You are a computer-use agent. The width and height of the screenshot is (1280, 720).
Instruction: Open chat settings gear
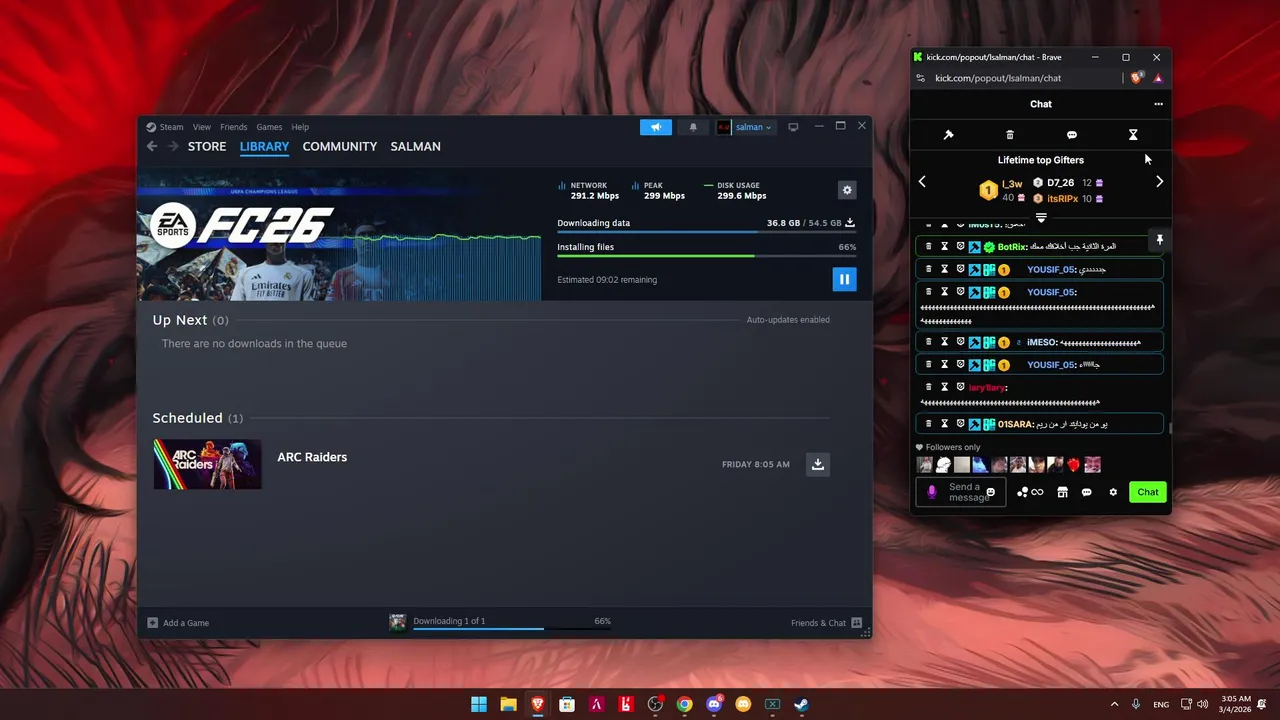(1113, 492)
